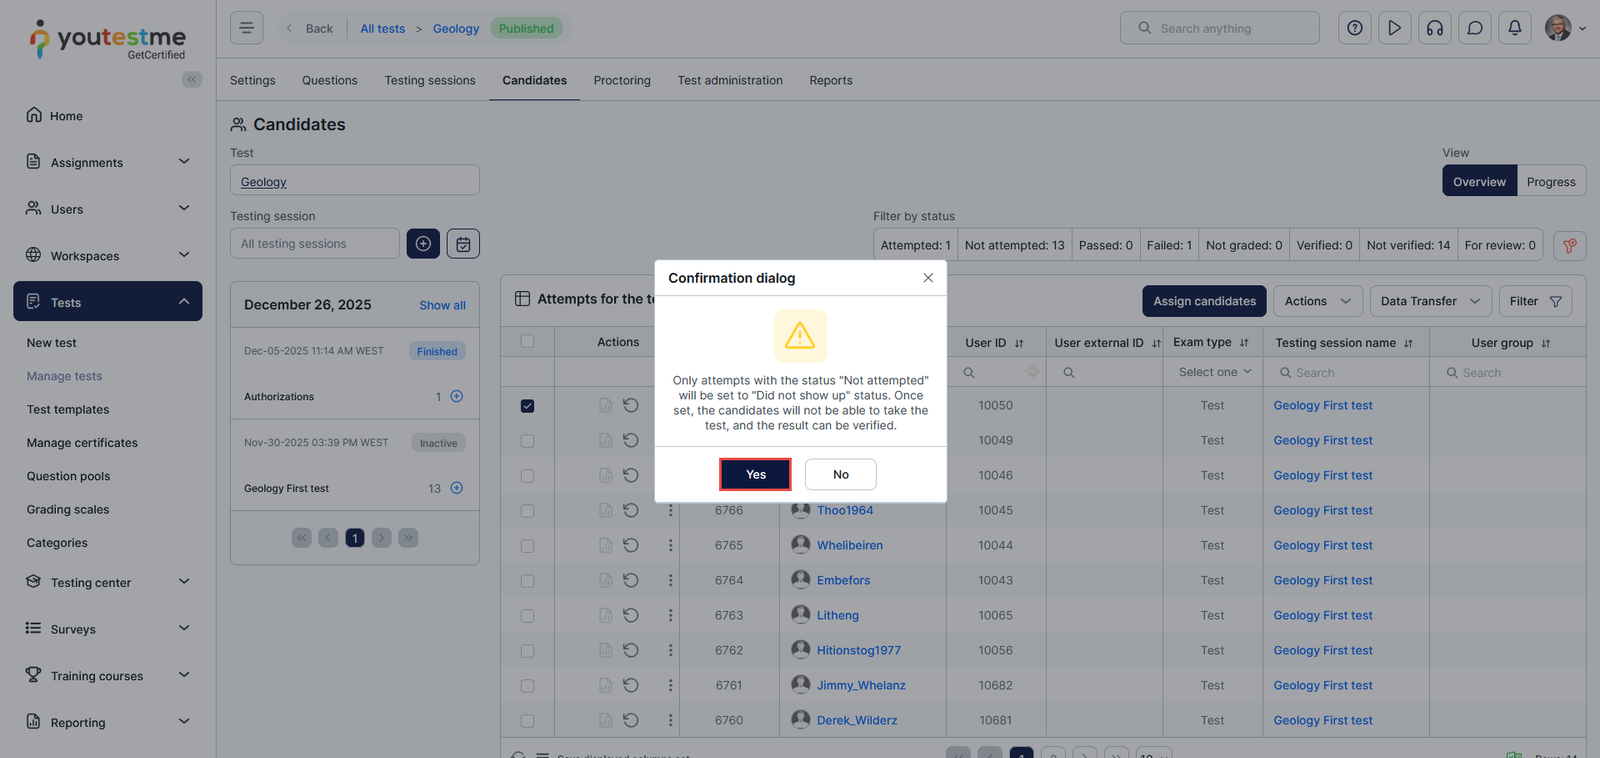Close the confirmation dialog with X
Image resolution: width=1600 pixels, height=758 pixels.
point(928,278)
